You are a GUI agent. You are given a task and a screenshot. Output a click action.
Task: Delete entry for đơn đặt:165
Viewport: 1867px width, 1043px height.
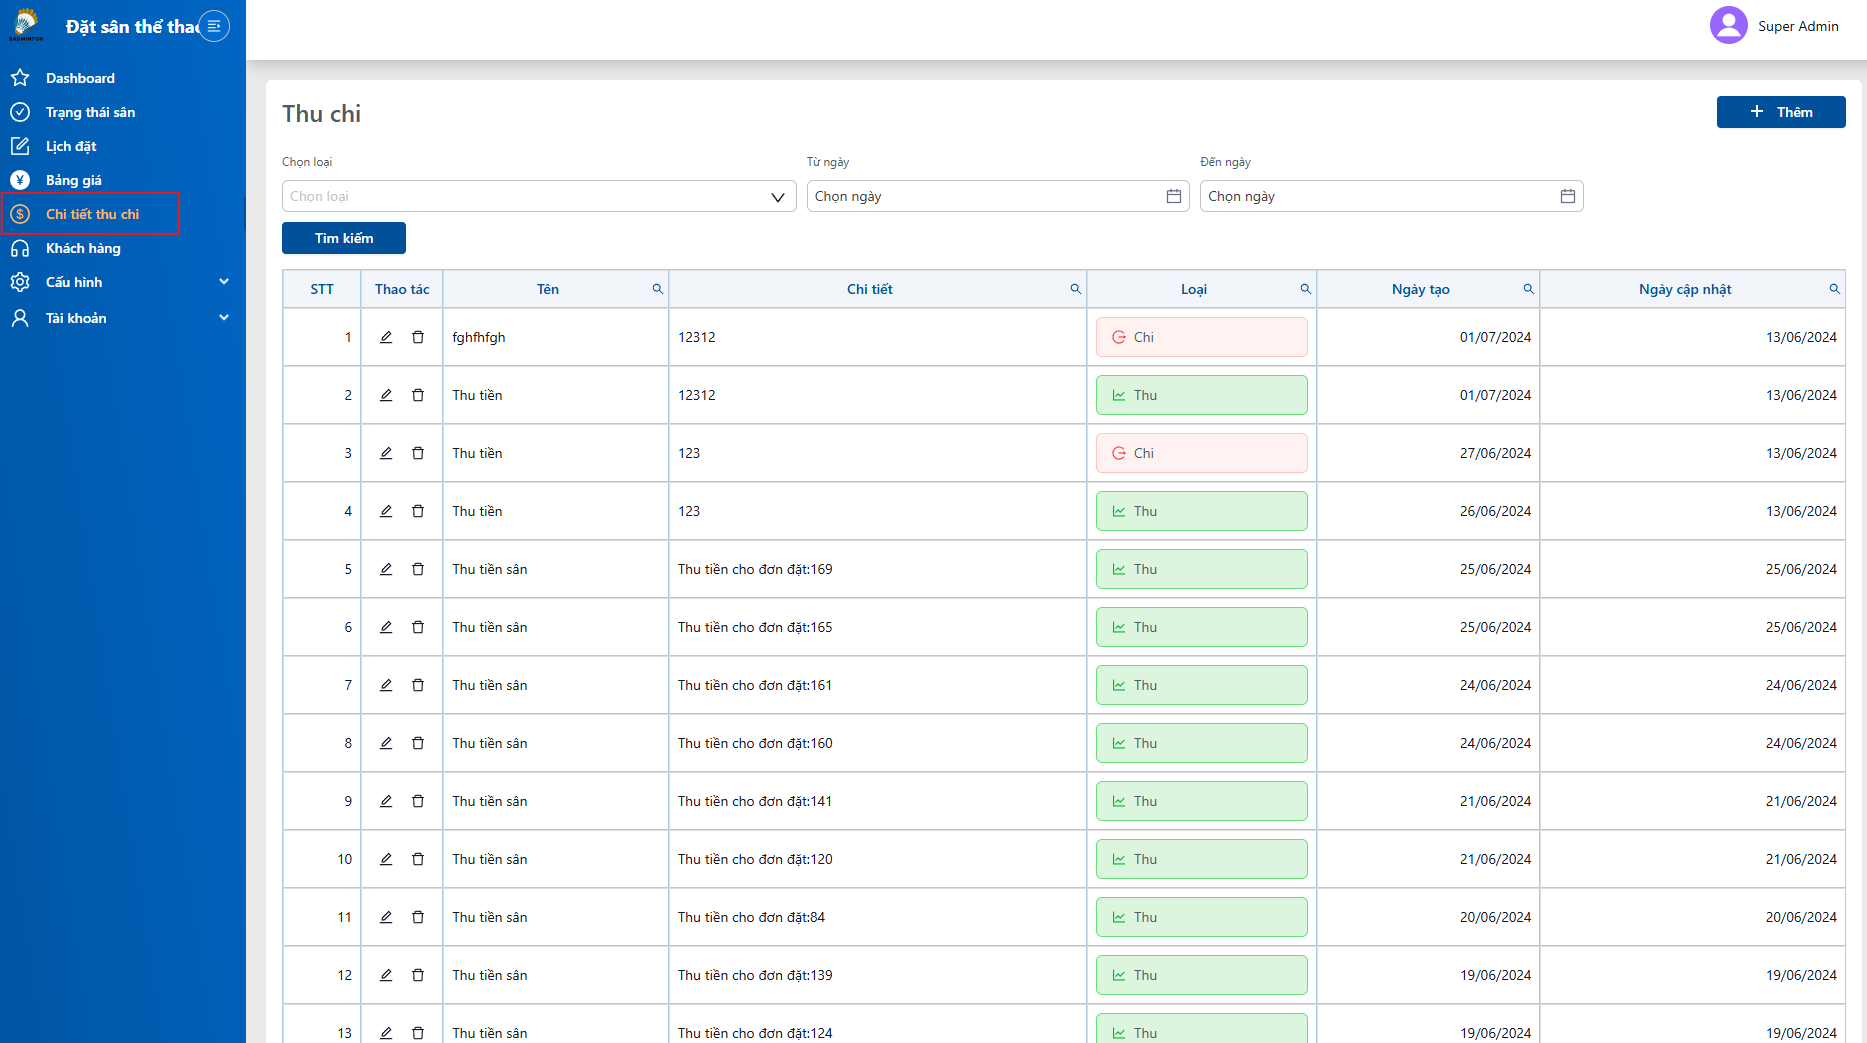click(418, 627)
